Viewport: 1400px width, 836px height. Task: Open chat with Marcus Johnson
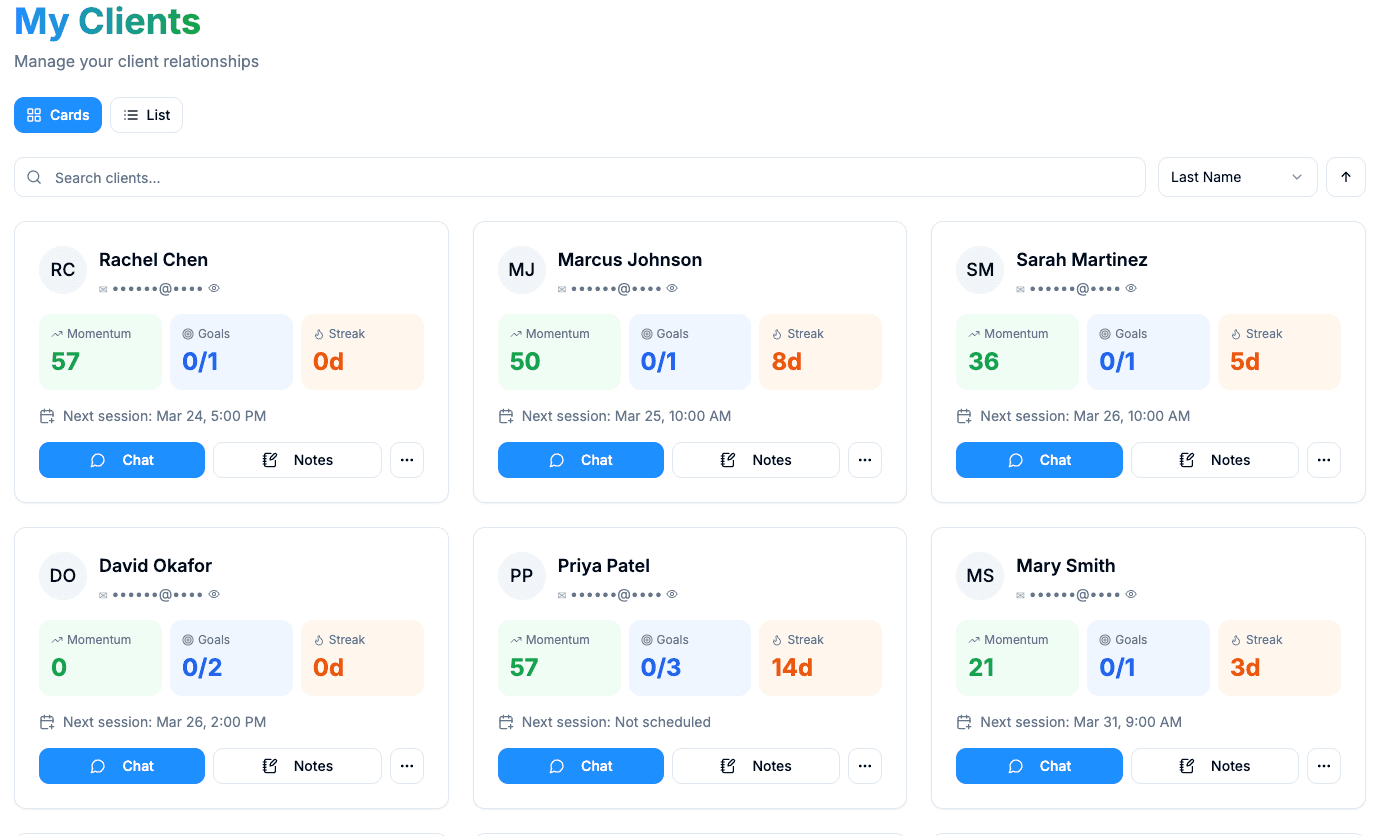click(x=581, y=460)
